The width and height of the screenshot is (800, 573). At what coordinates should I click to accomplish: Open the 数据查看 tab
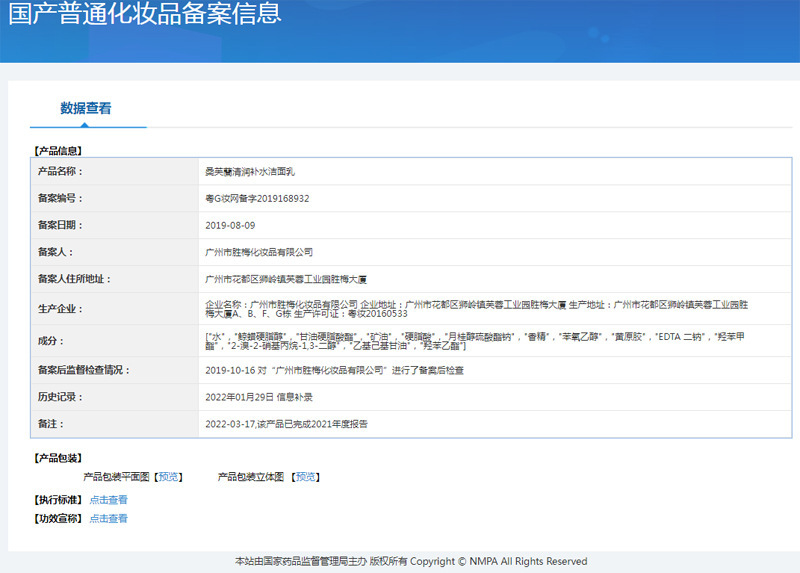(86, 108)
